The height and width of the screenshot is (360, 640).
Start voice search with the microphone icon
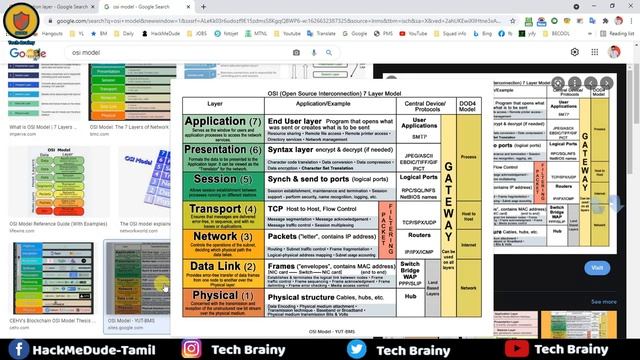(x=314, y=53)
